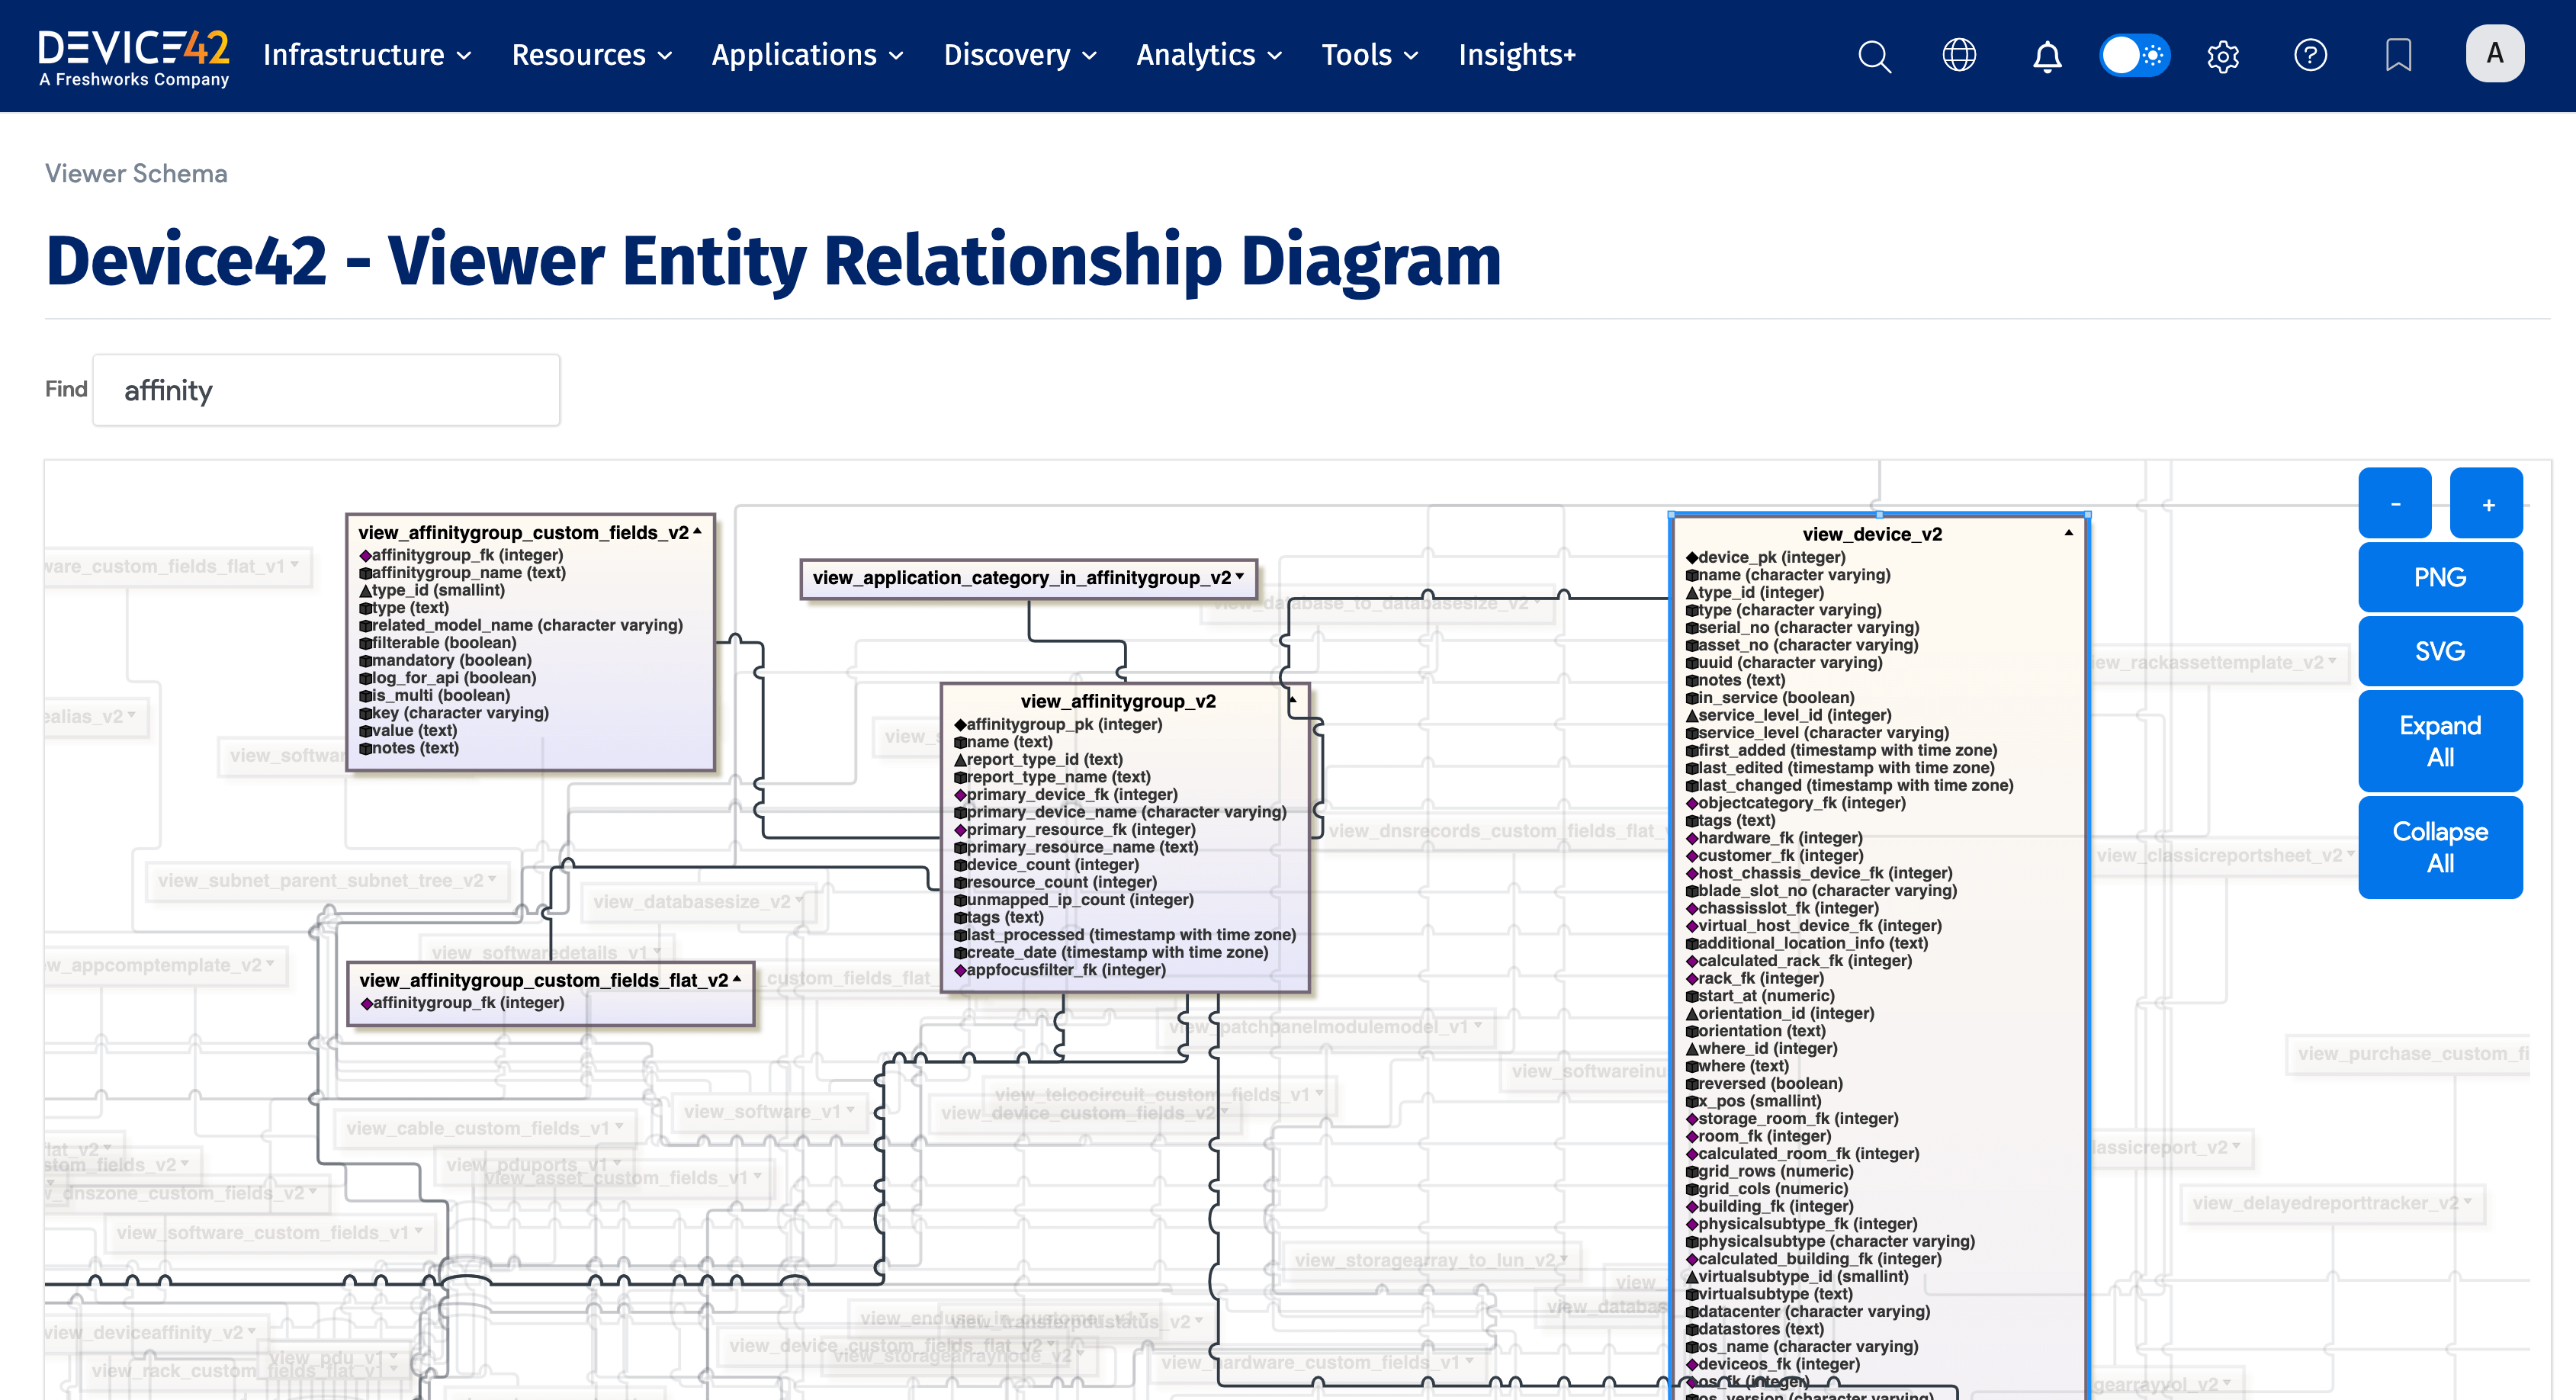Open the search magnifier icon
This screenshot has height=1400, width=2576.
[x=1874, y=55]
